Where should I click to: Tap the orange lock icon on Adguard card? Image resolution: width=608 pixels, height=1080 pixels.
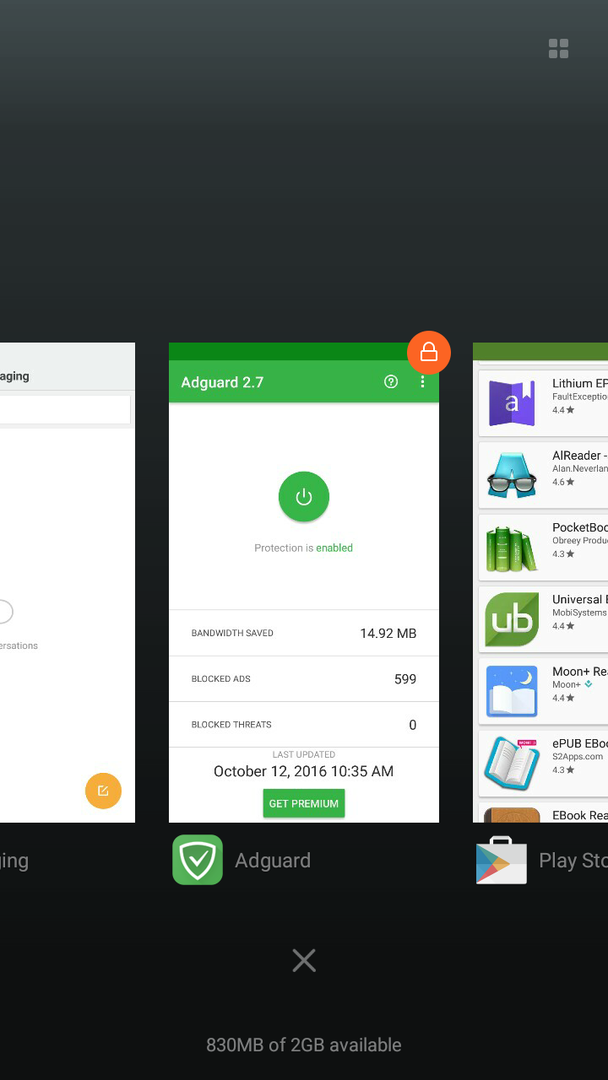tap(428, 352)
